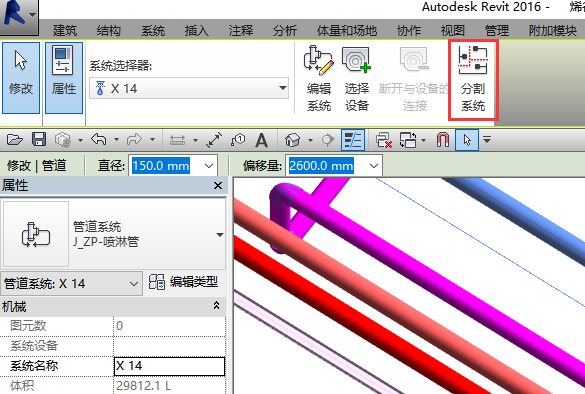Click the Open folder icon
The width and height of the screenshot is (585, 394).
pyautogui.click(x=15, y=140)
